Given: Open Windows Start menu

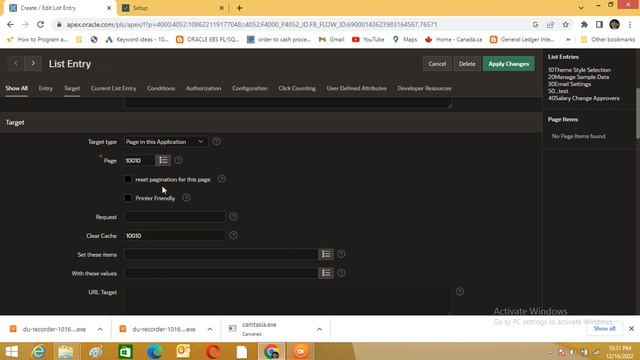Looking at the screenshot, I should click(11, 351).
